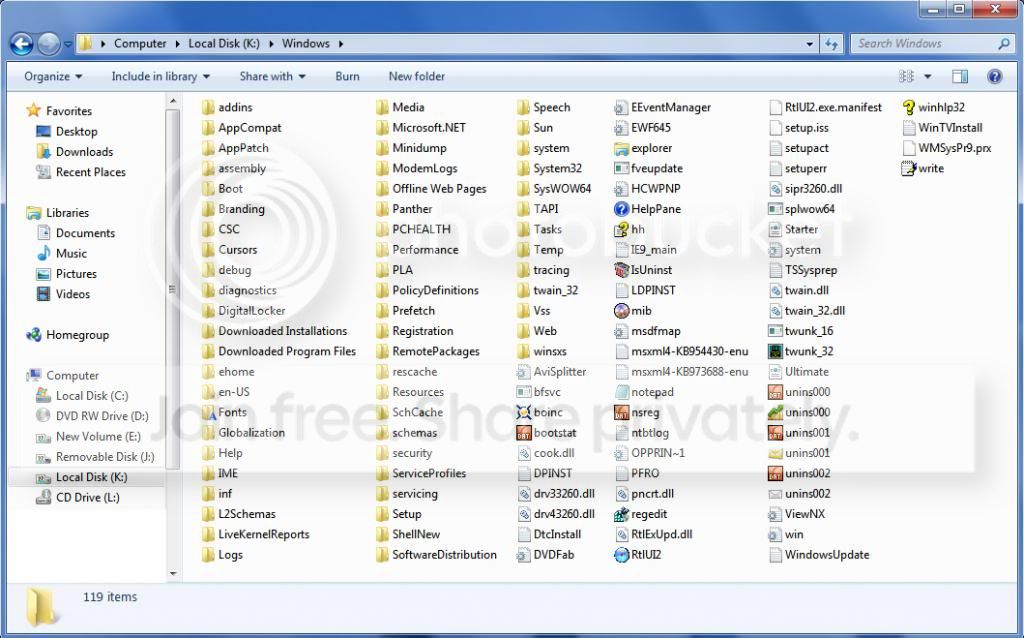Image resolution: width=1024 pixels, height=638 pixels.
Task: Select the regedit application icon
Action: point(621,514)
